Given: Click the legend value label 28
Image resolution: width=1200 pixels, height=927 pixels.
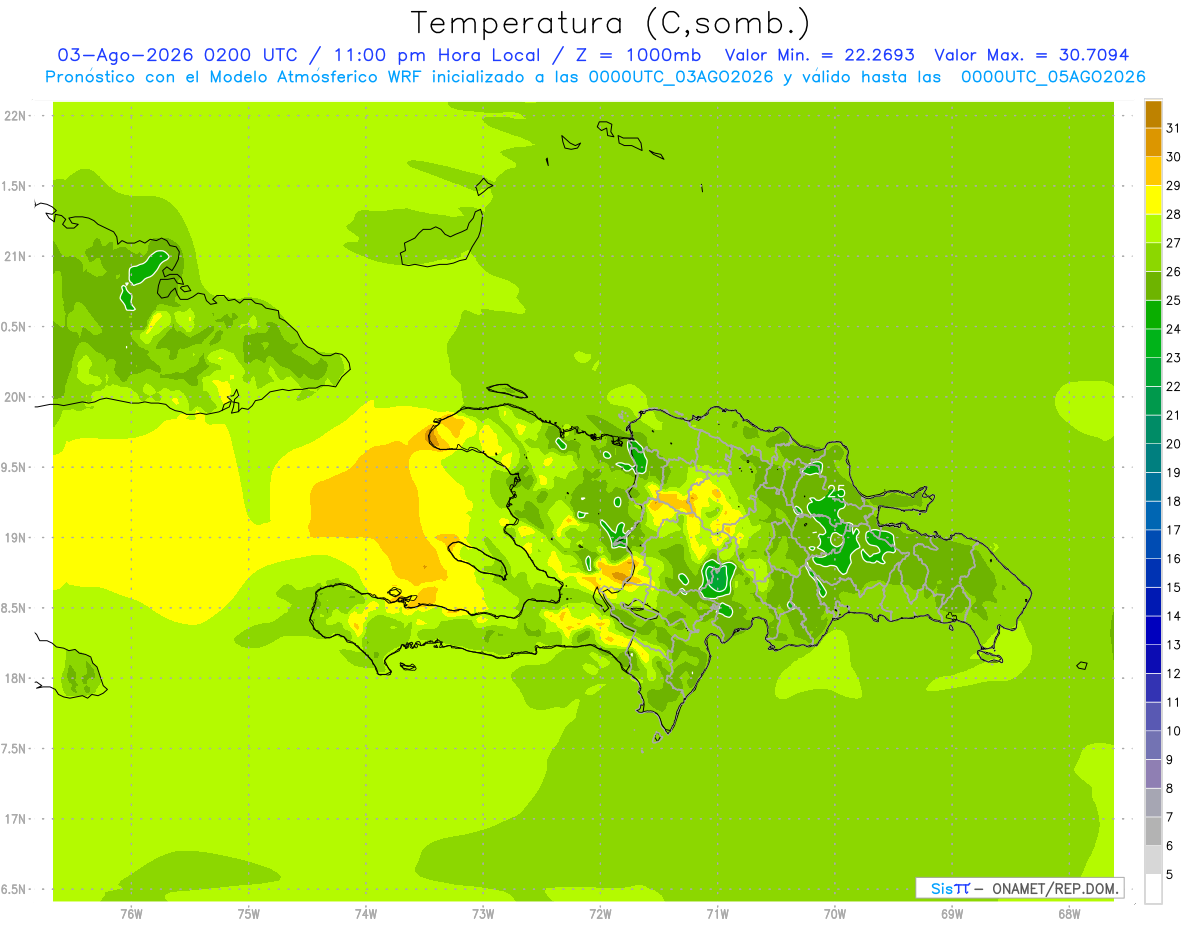Looking at the screenshot, I should [x=1173, y=214].
